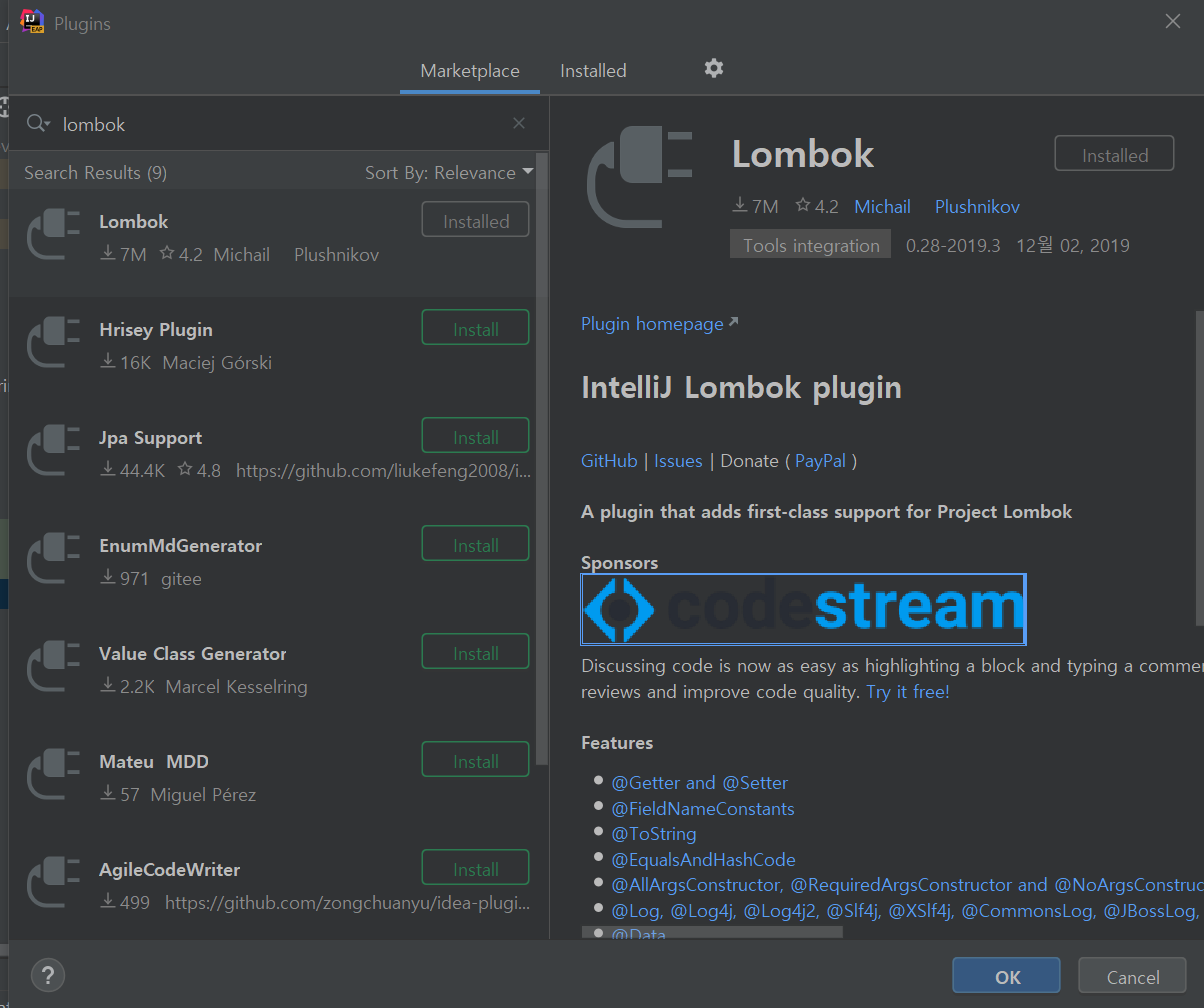This screenshot has width=1204, height=1008.
Task: Install the AgileCodeWriter plugin
Action: coord(476,869)
